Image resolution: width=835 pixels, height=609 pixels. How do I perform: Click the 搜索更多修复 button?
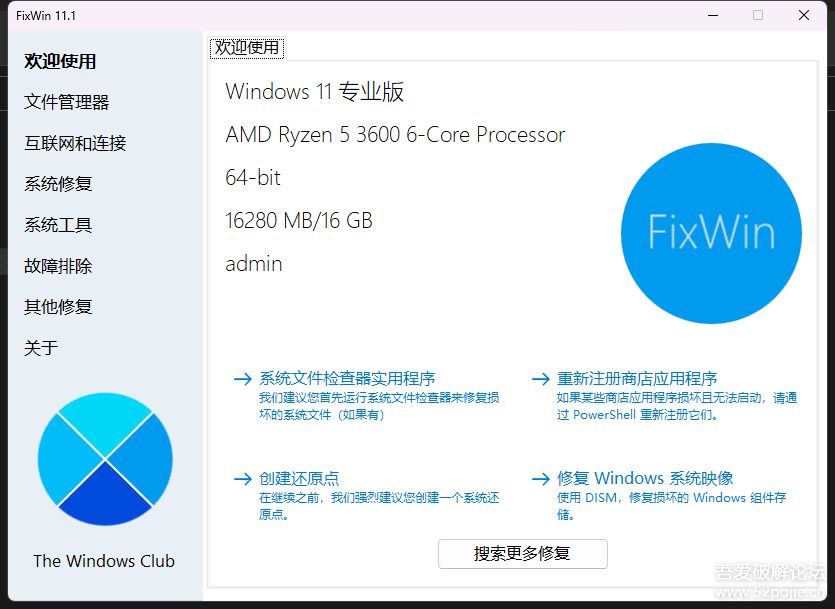click(522, 554)
